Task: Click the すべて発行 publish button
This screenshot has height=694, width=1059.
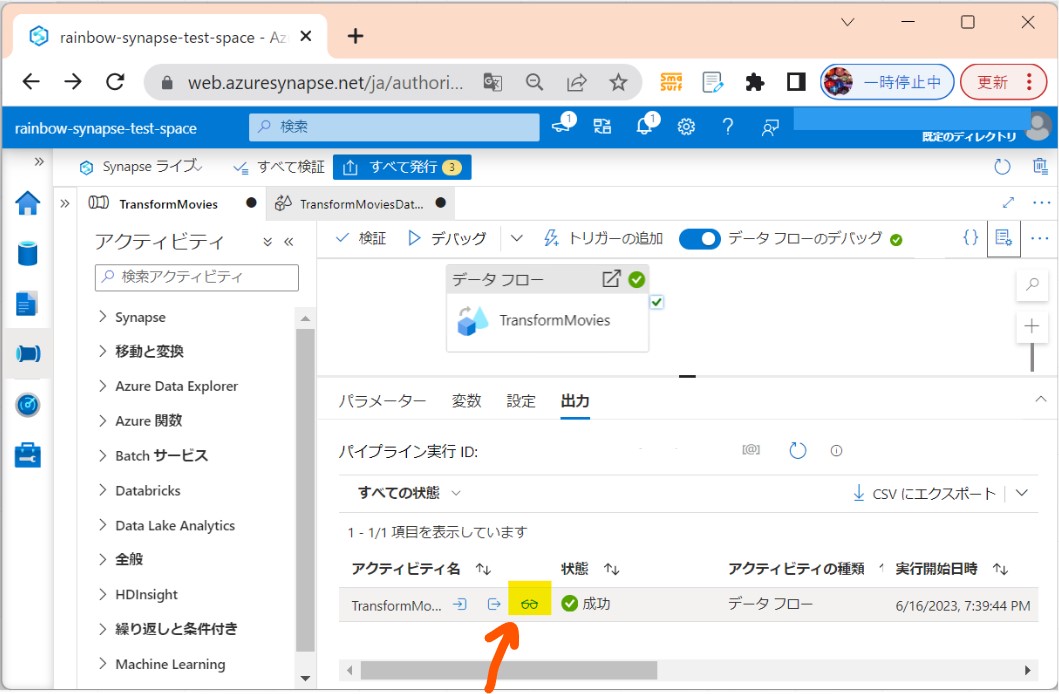Action: point(402,167)
